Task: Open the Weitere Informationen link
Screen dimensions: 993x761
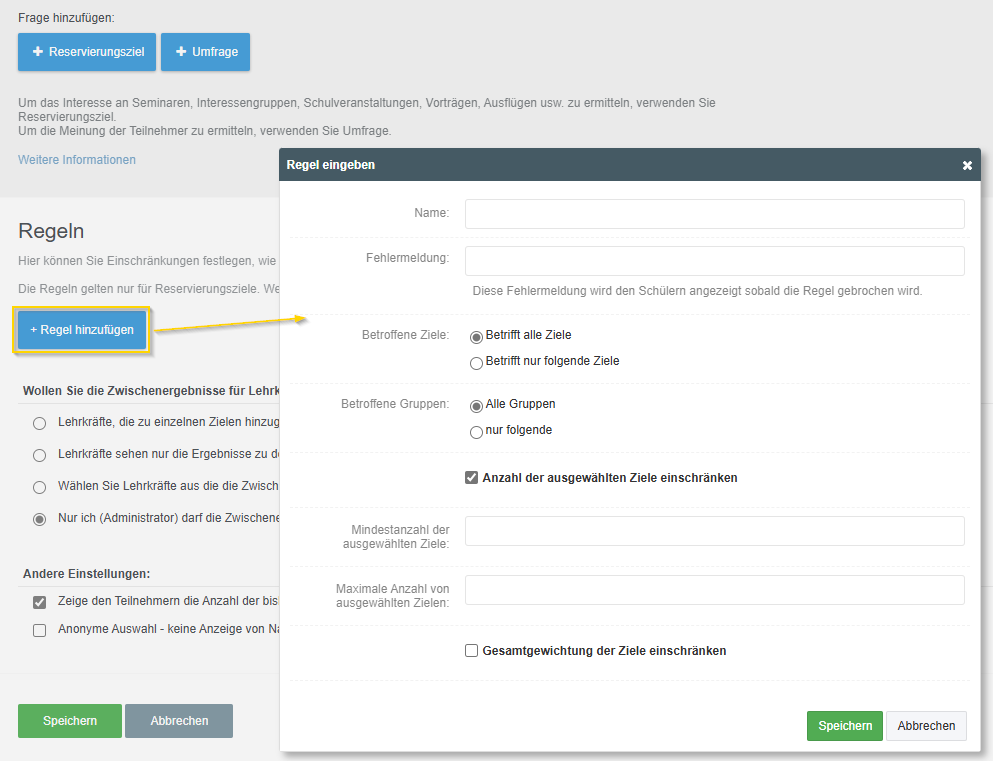Action: coord(77,160)
